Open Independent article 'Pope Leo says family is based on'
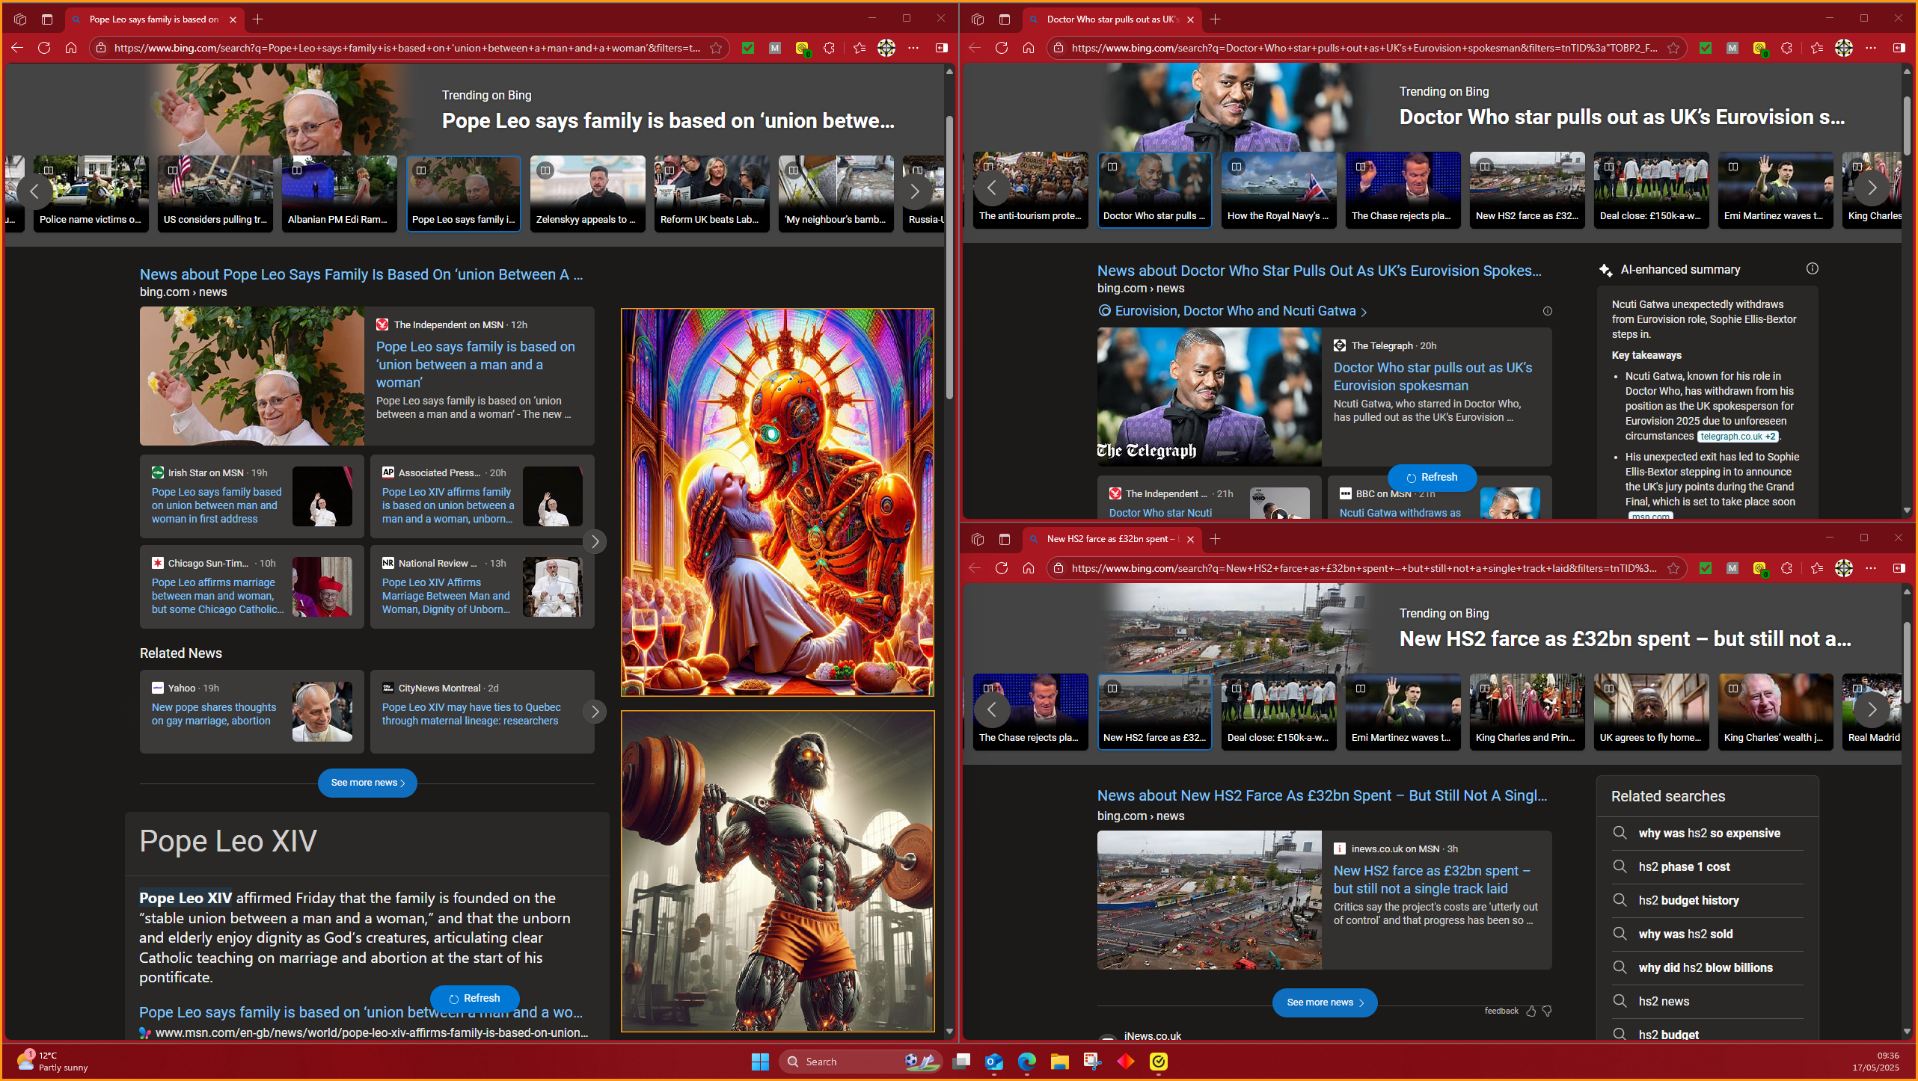1918x1081 pixels. click(475, 364)
